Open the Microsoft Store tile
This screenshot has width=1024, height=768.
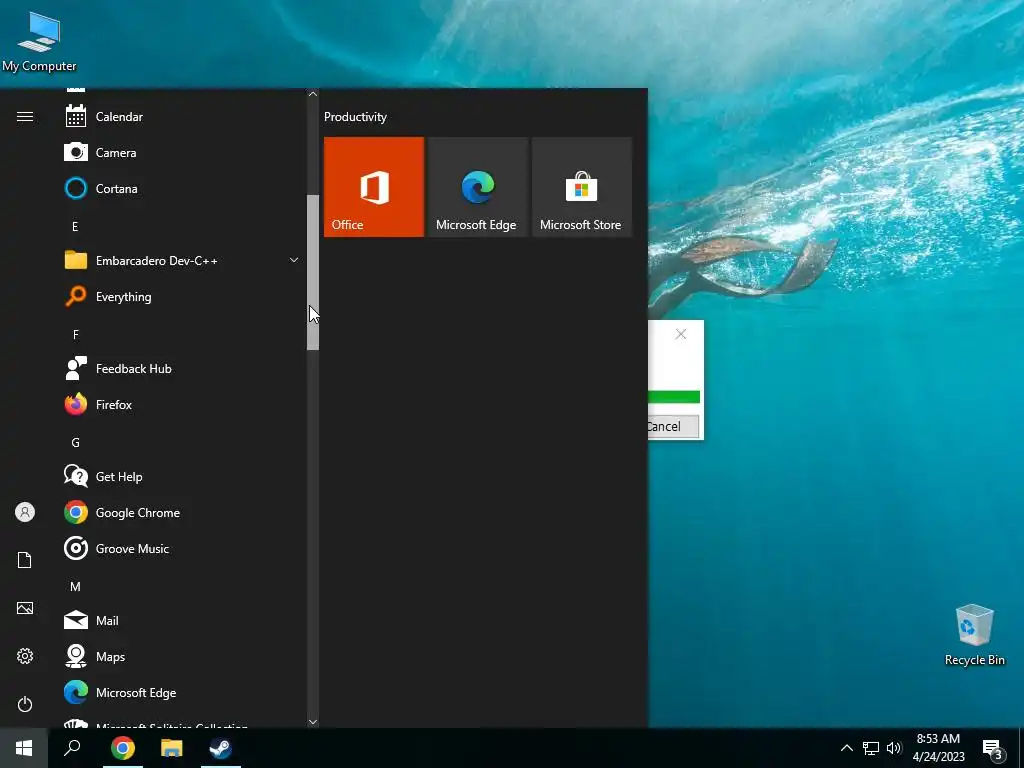[x=581, y=187]
